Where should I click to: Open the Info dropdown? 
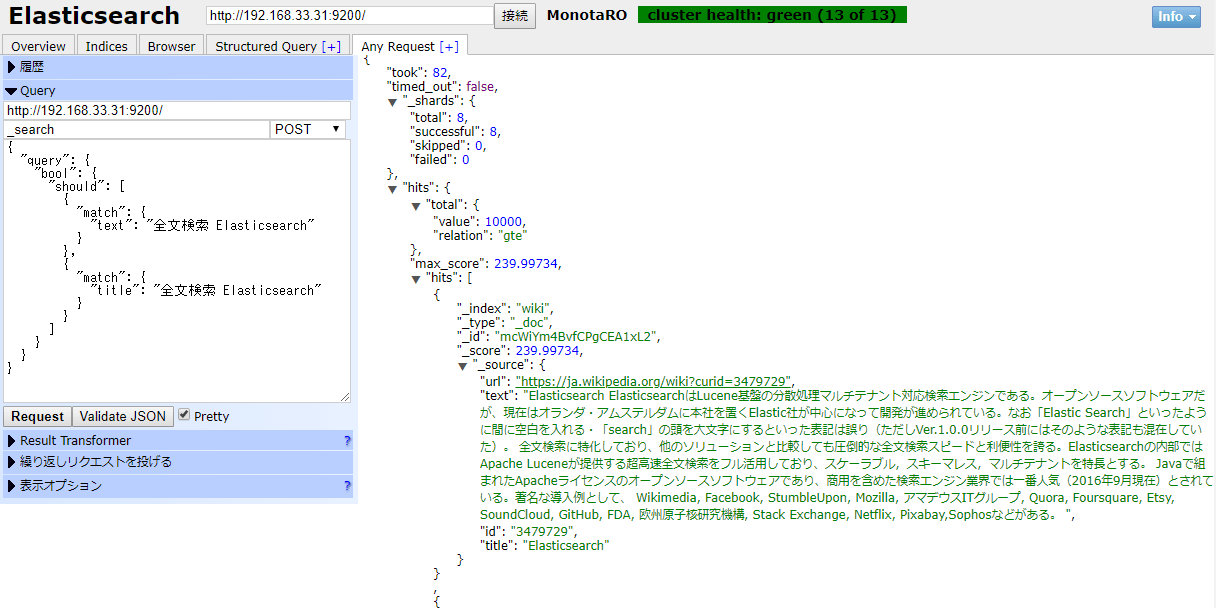tap(1176, 16)
